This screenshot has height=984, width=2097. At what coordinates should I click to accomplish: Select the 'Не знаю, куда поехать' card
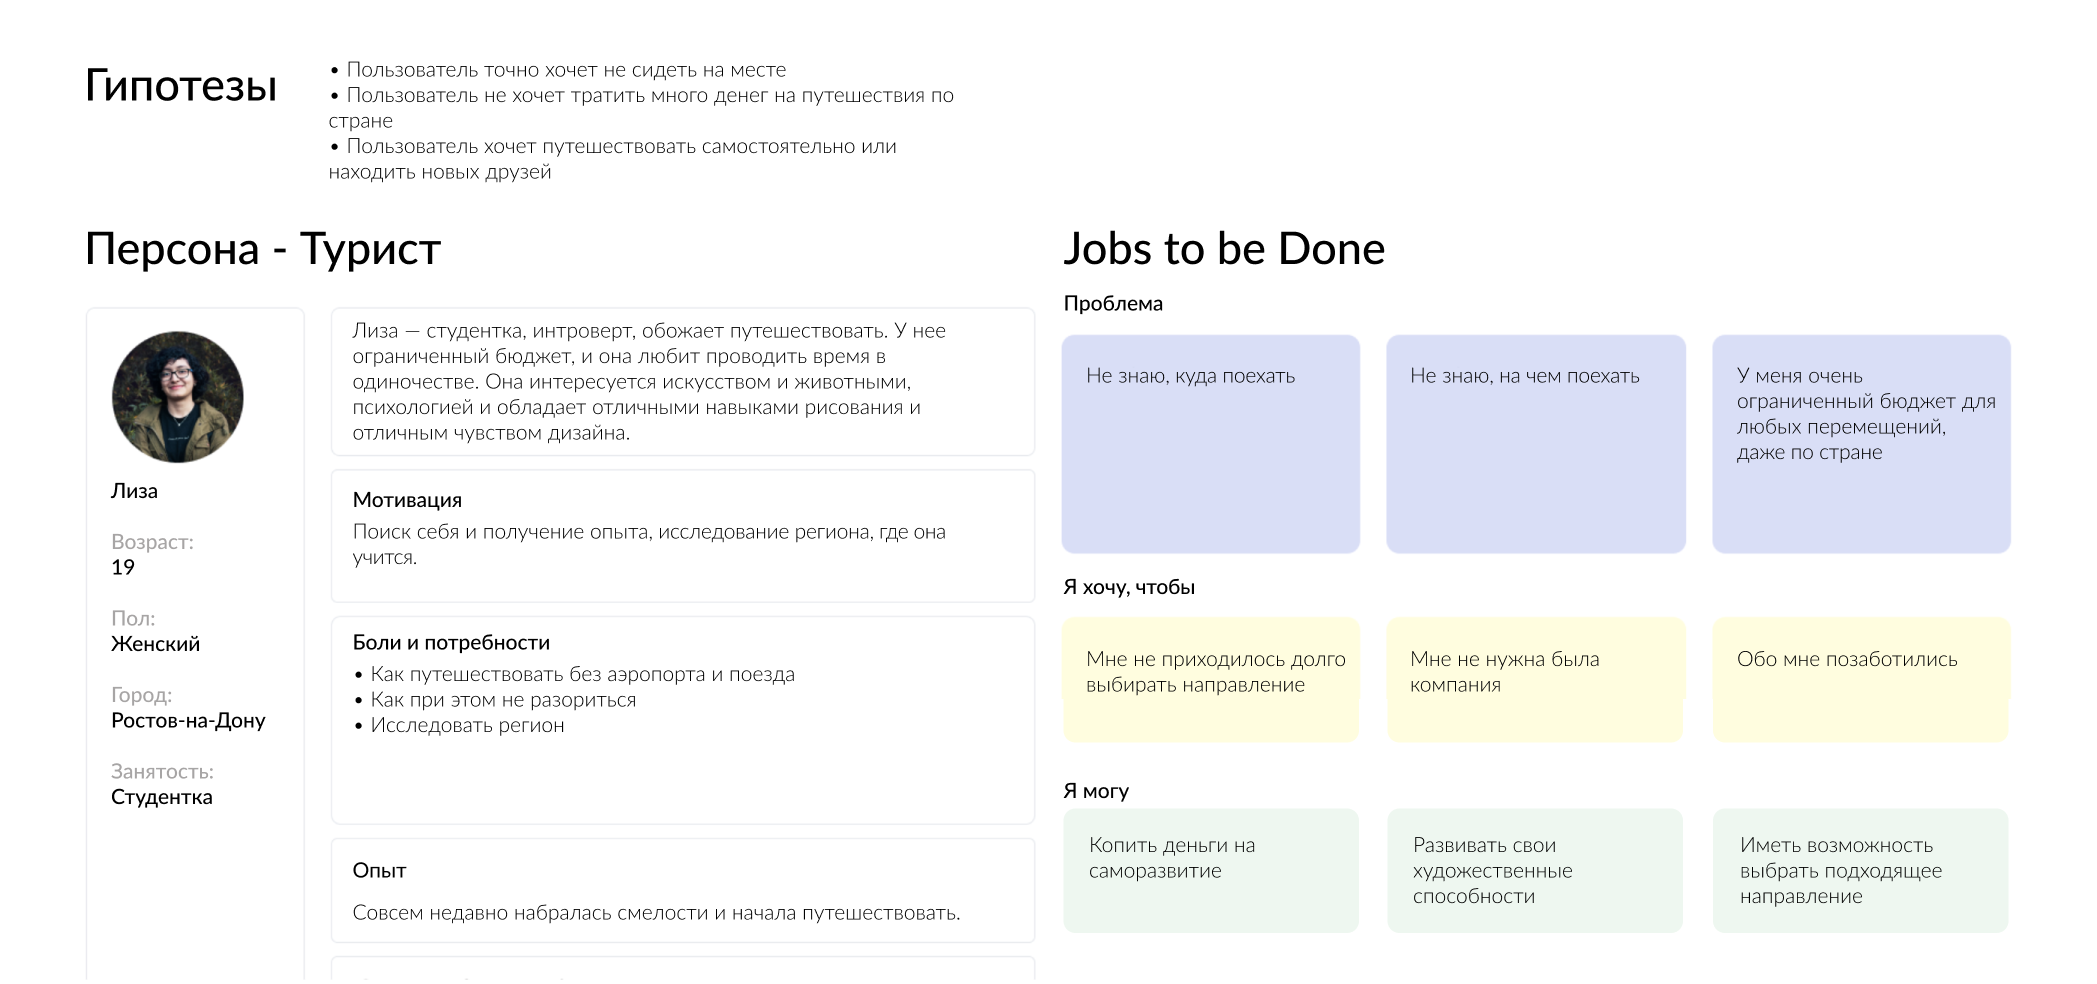(x=1211, y=444)
